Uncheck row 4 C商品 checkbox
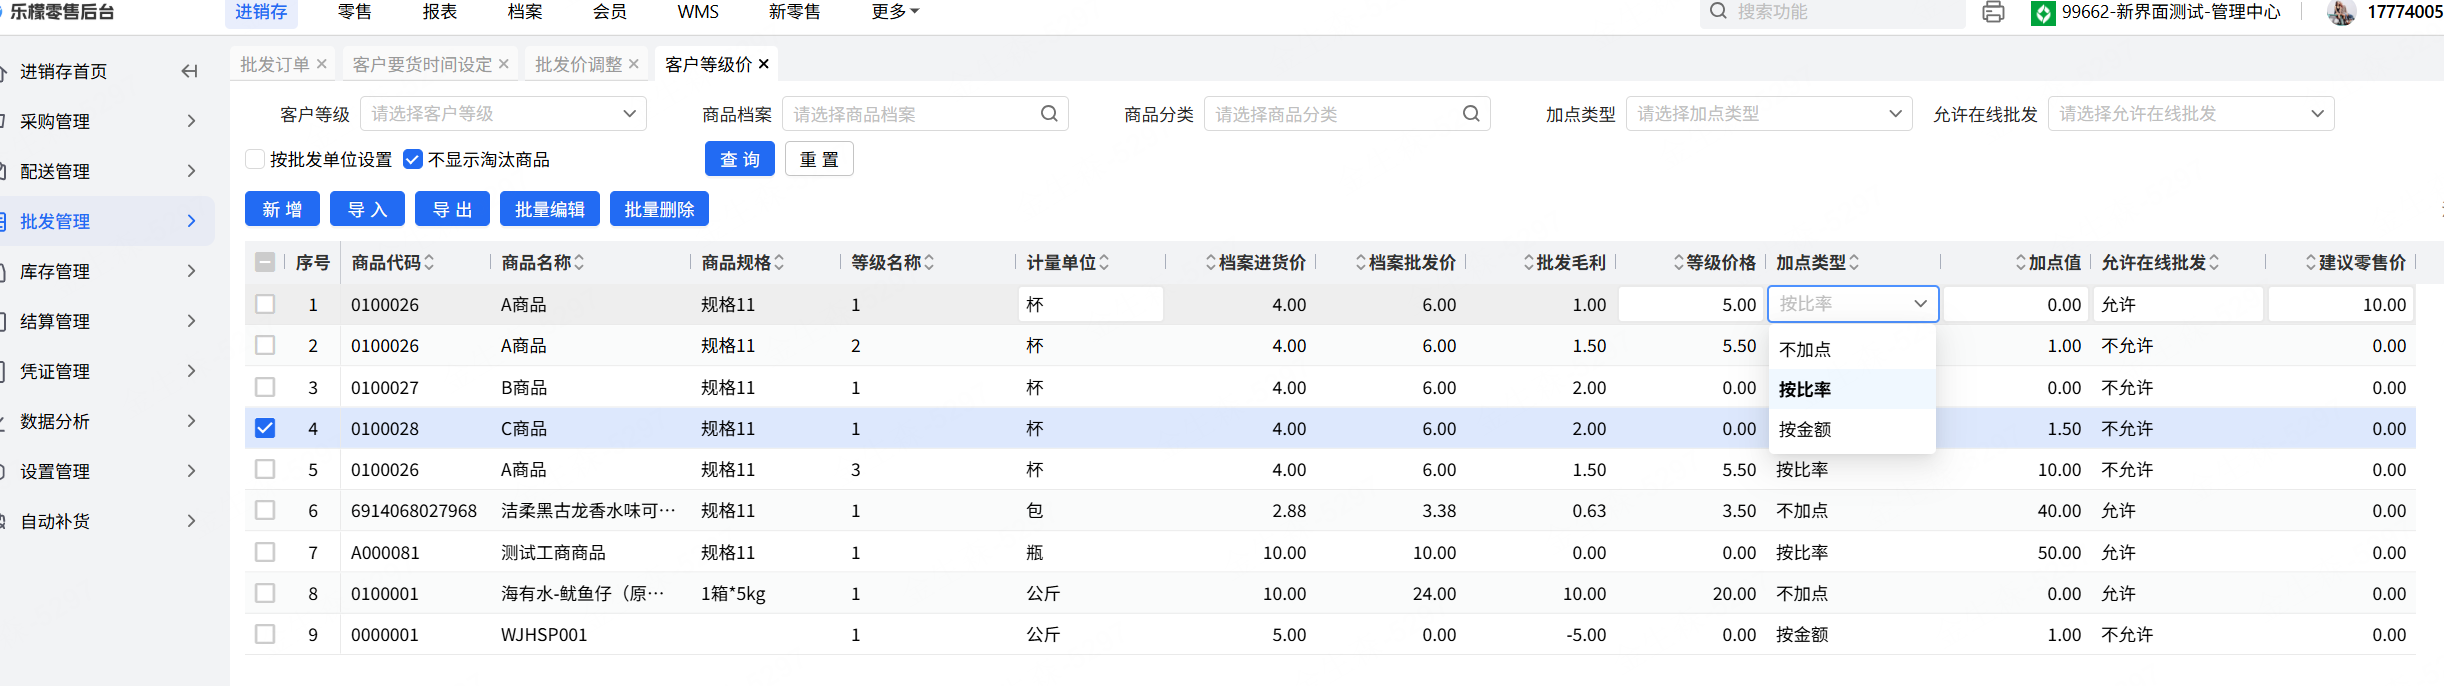Screen dimensions: 2444x686 (265, 428)
